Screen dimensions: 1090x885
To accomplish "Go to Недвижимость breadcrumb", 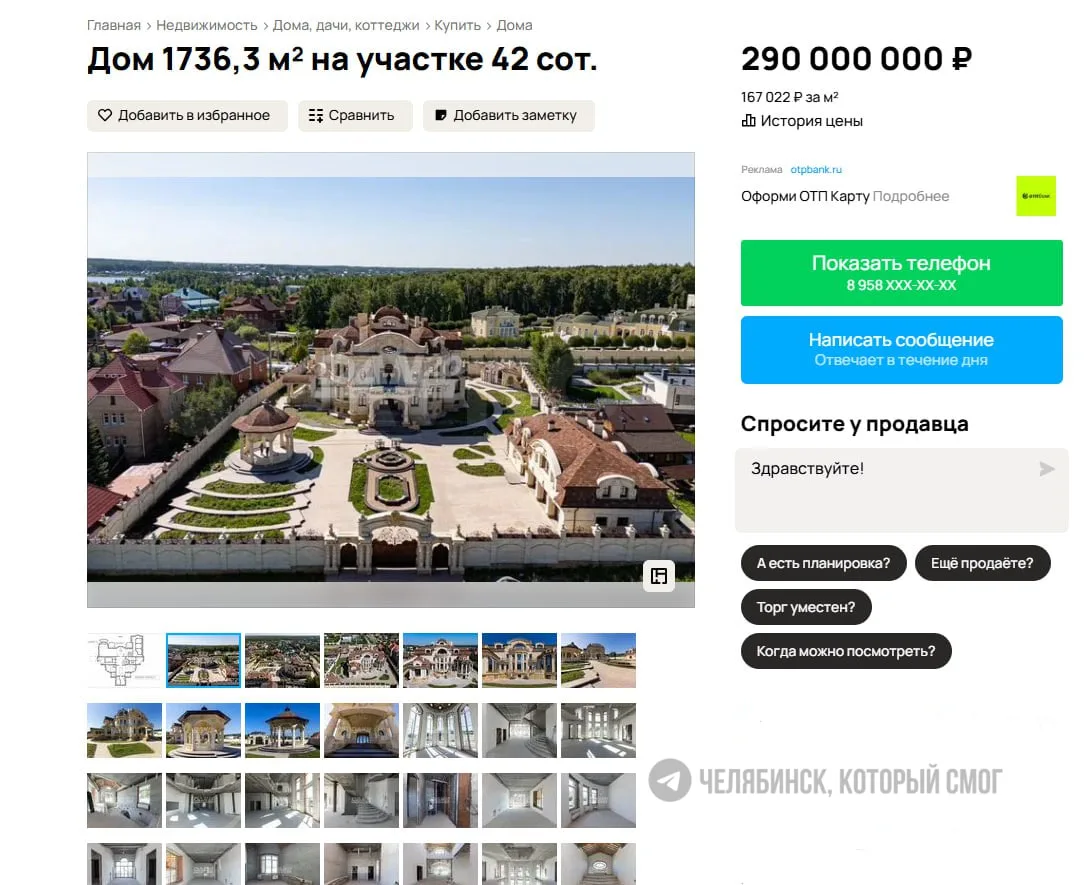I will coord(207,26).
